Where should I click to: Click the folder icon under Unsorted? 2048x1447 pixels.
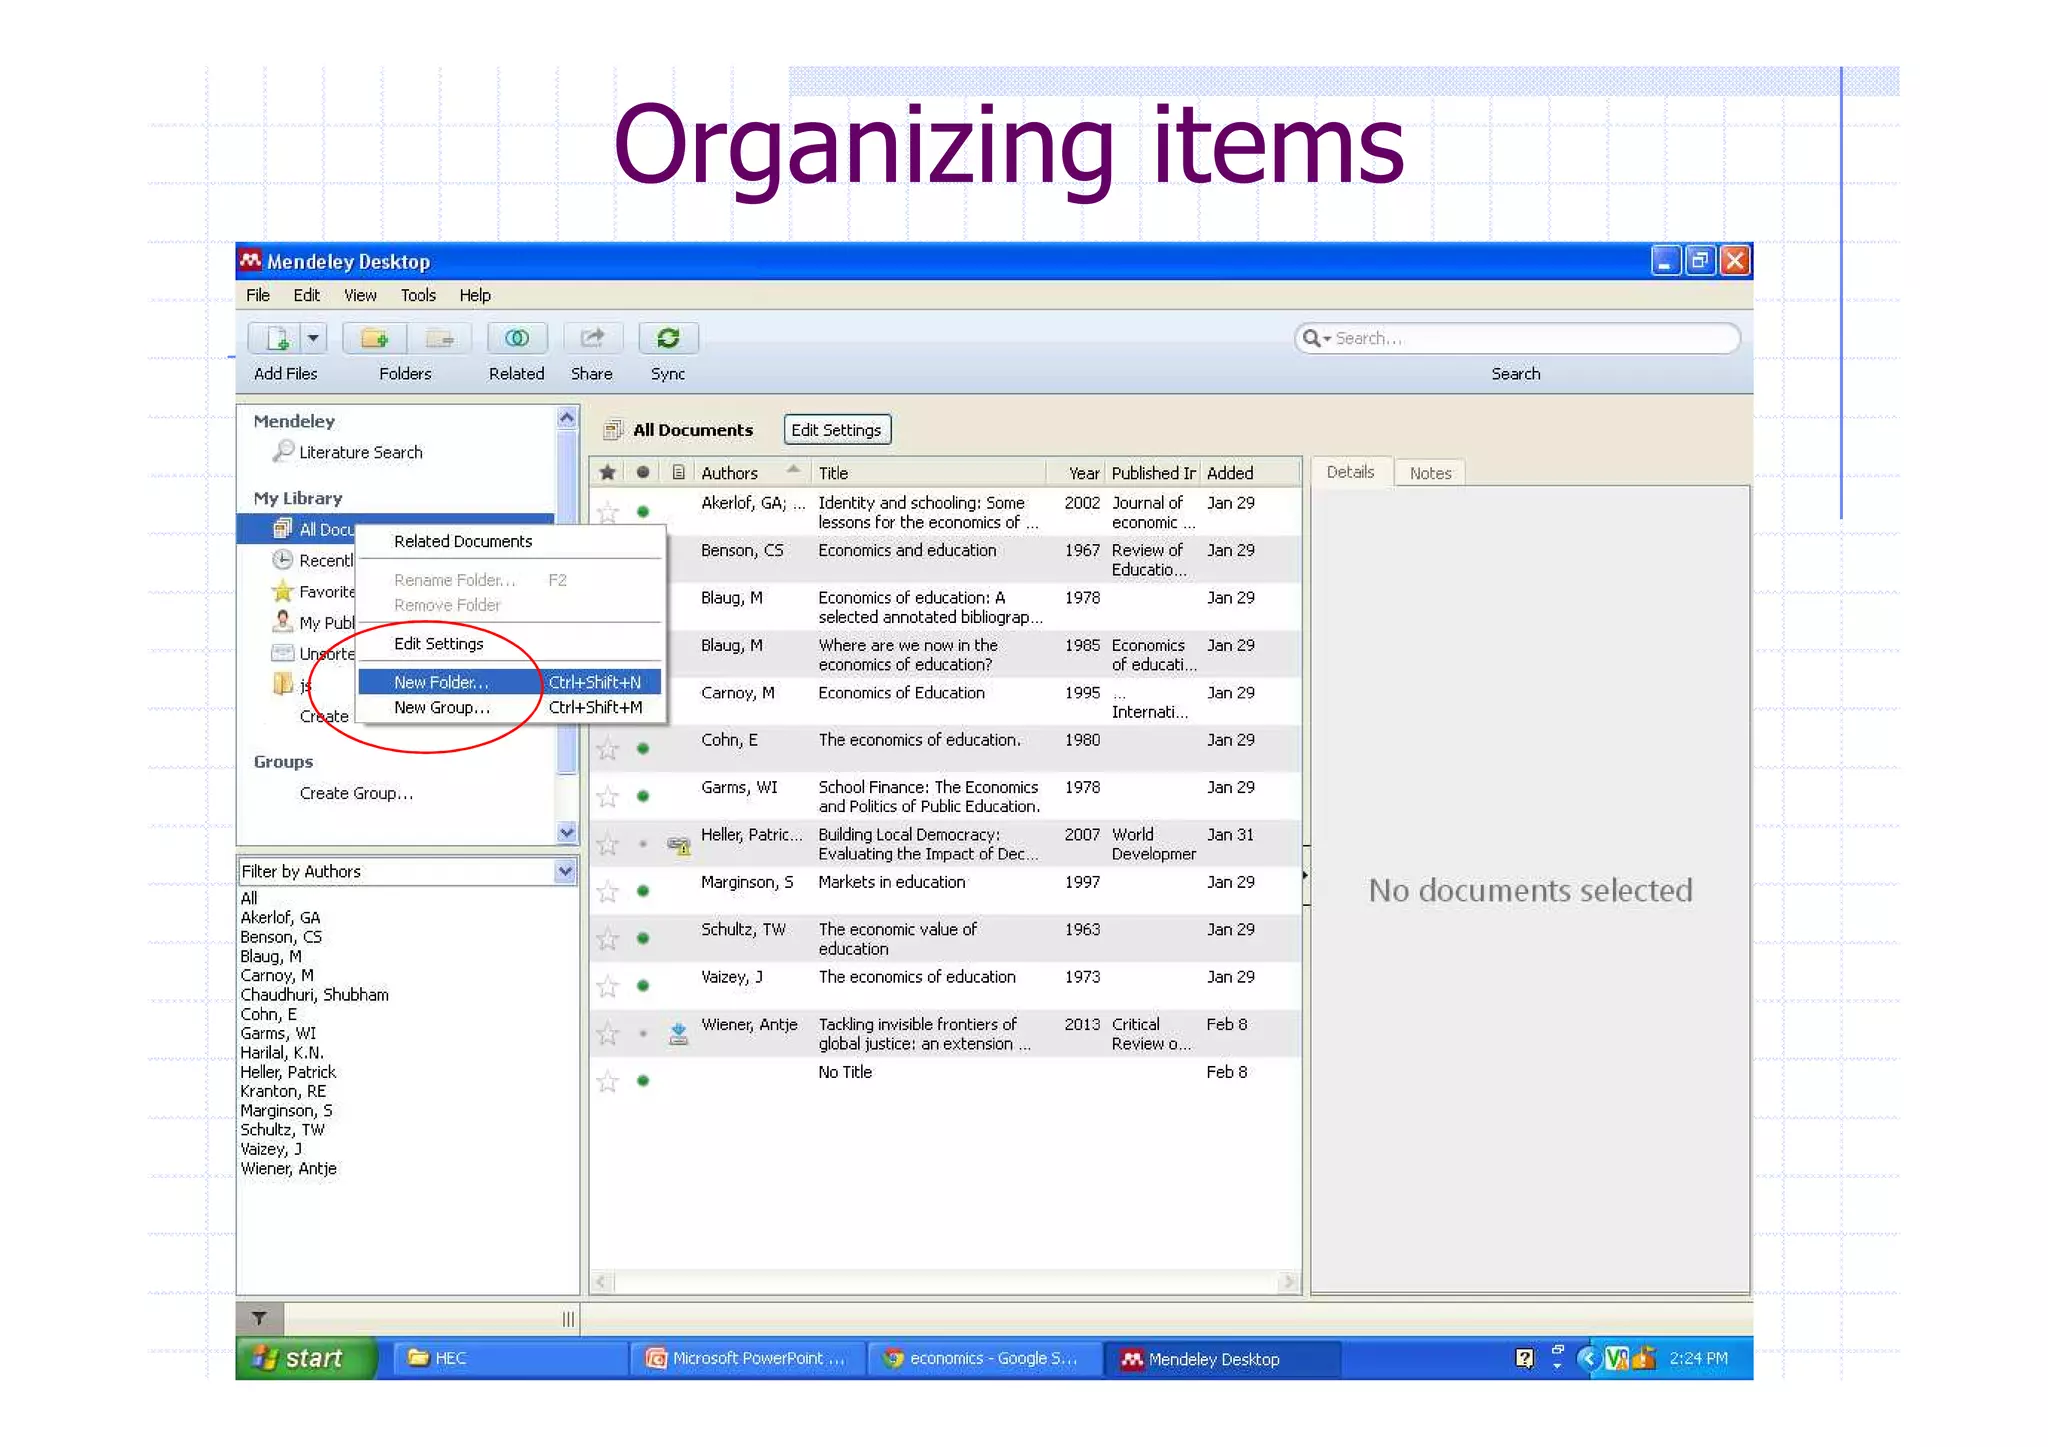click(x=283, y=684)
